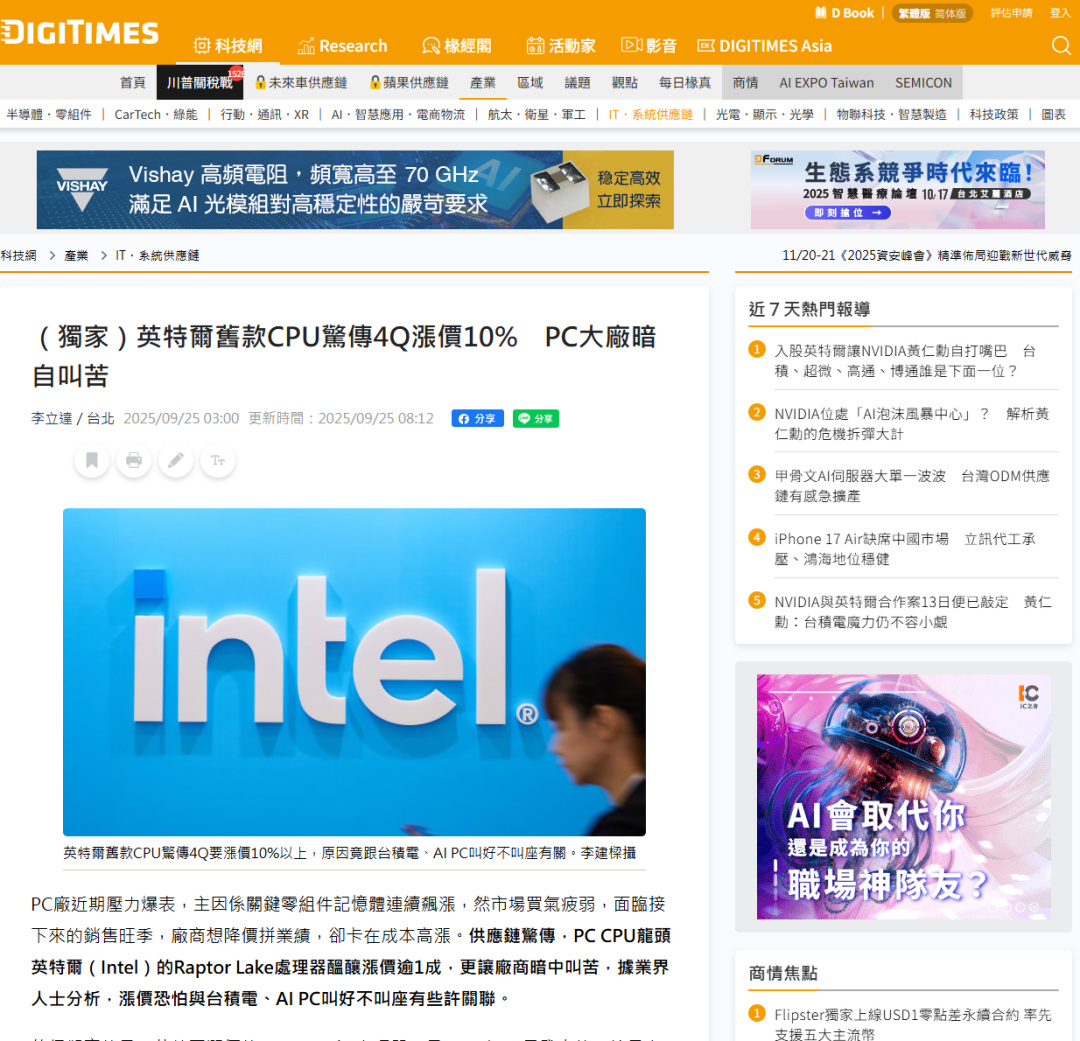1080x1041 pixels.
Task: Select 科技政策 category
Action: (994, 114)
